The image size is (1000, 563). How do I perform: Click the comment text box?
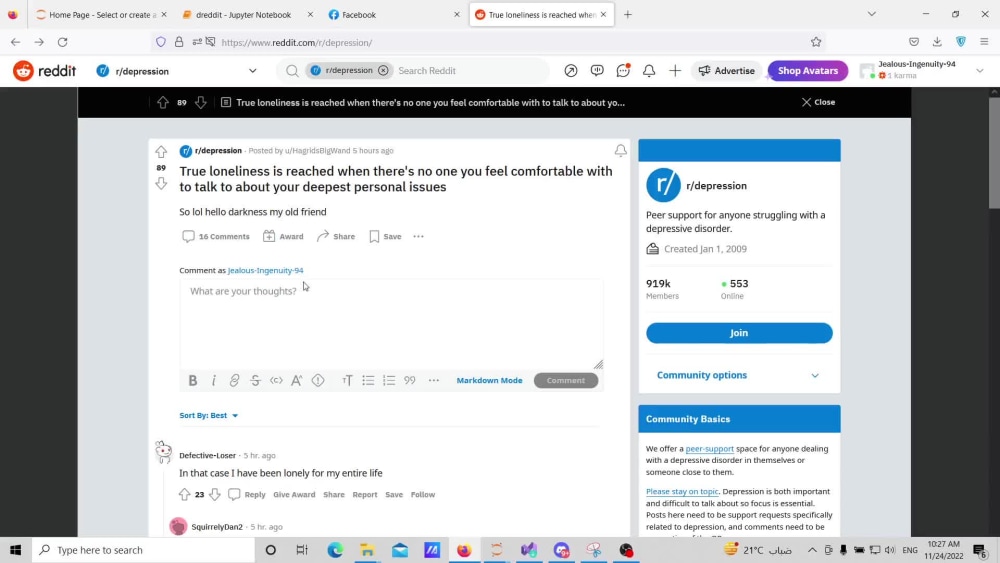click(x=391, y=324)
